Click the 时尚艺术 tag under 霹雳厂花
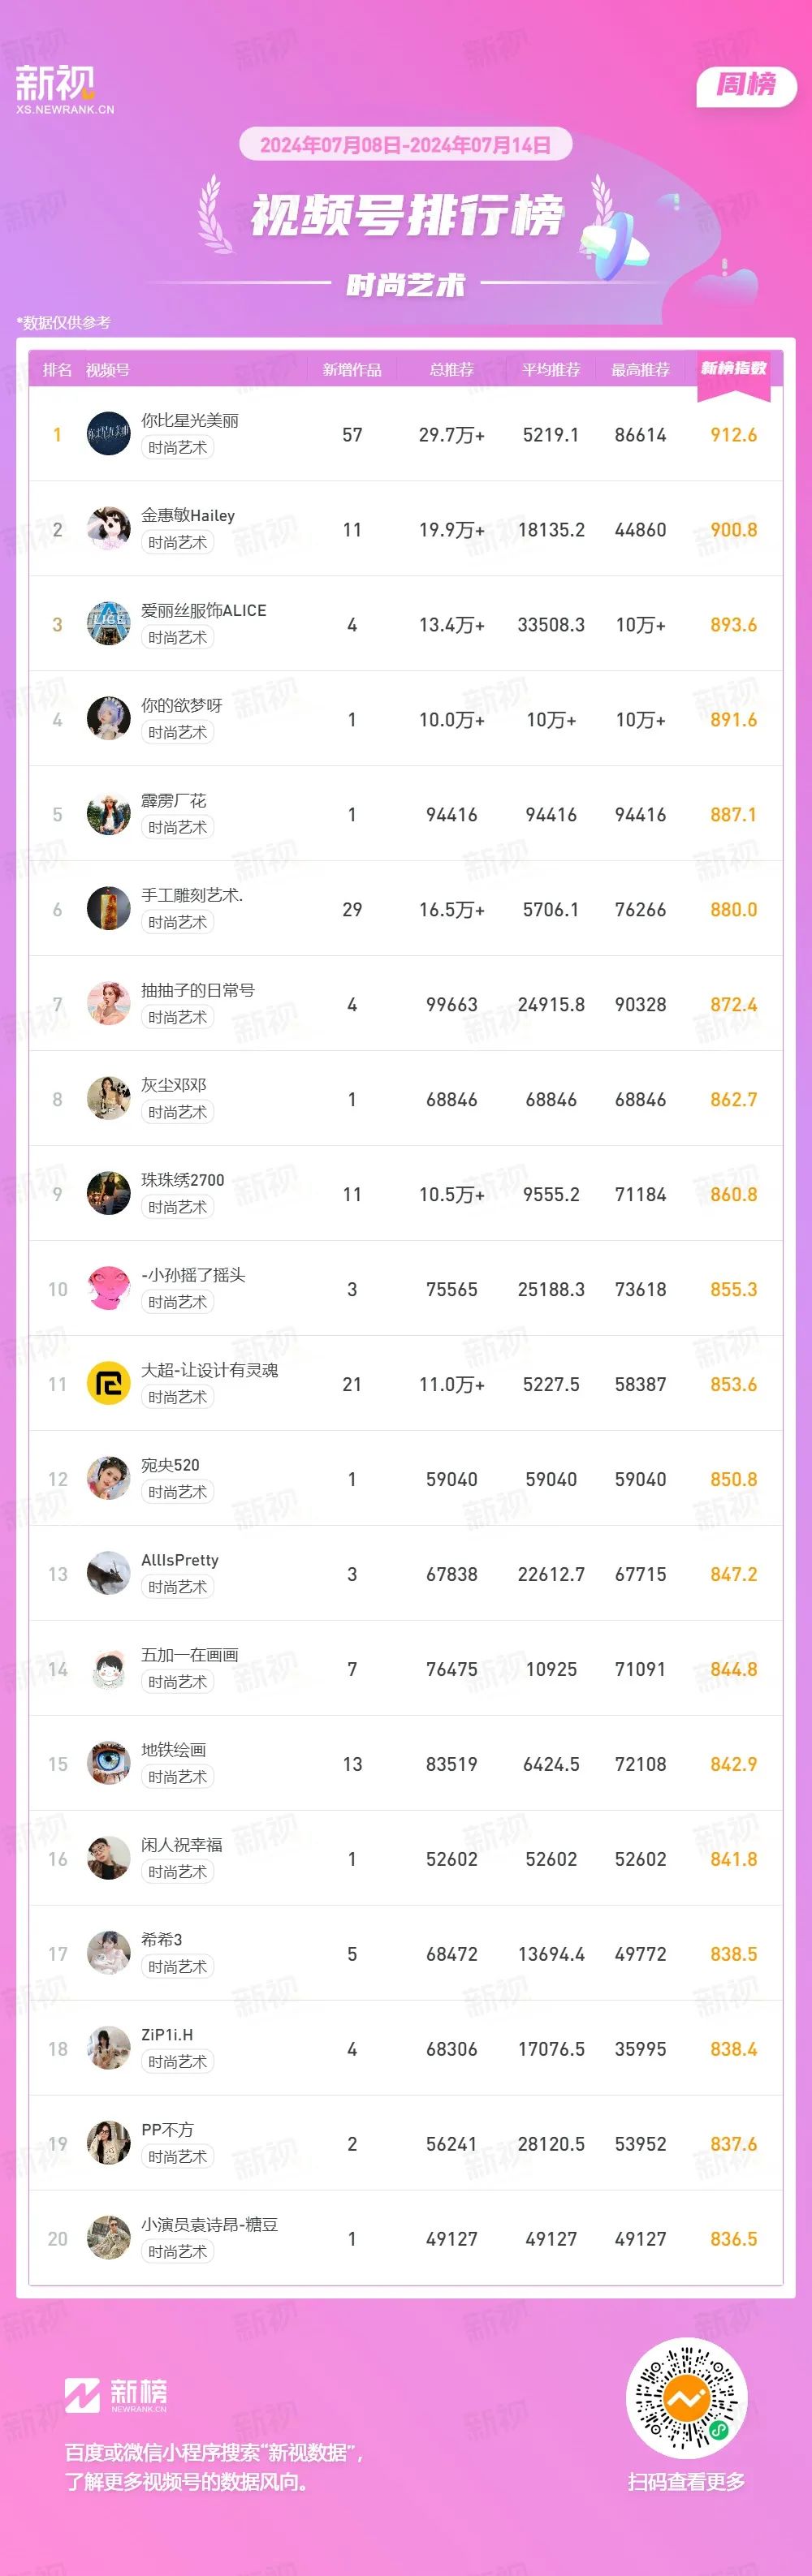This screenshot has height=2576, width=812. tap(177, 827)
